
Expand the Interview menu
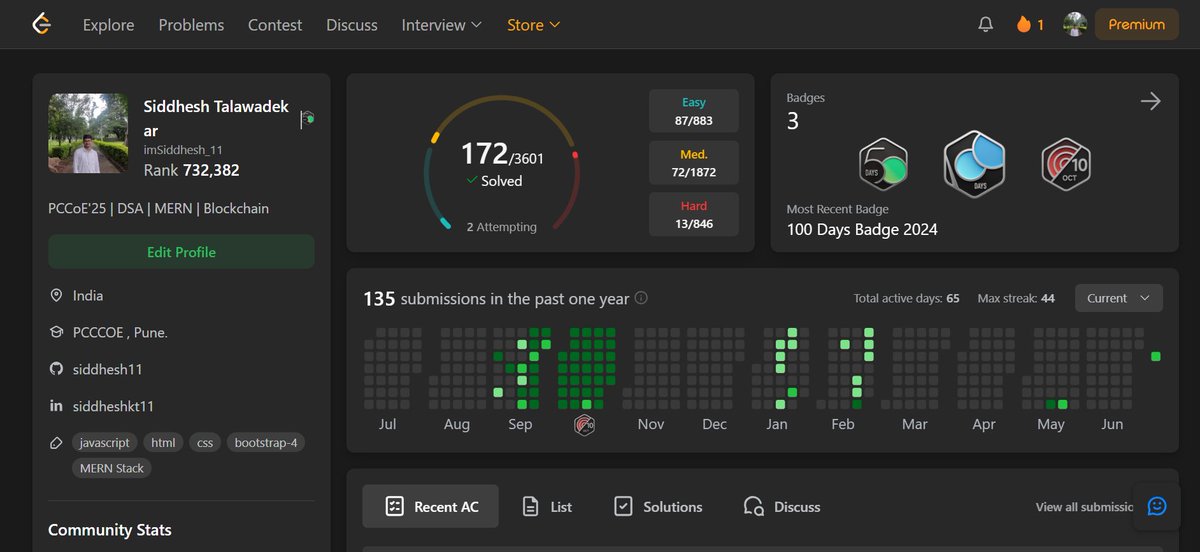coord(441,25)
